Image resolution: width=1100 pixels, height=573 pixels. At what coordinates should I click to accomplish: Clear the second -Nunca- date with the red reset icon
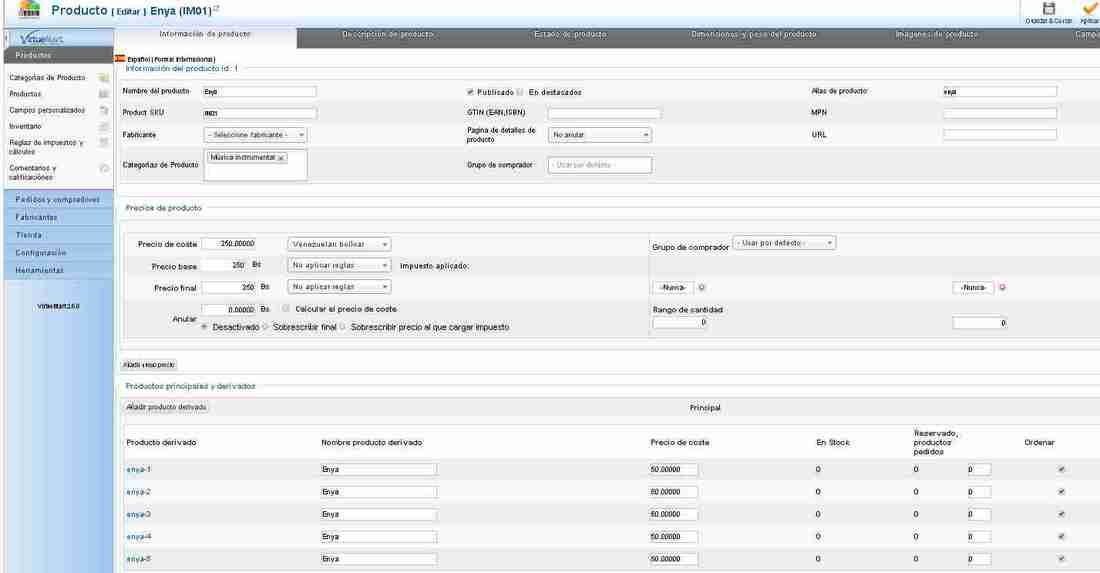(1002, 288)
